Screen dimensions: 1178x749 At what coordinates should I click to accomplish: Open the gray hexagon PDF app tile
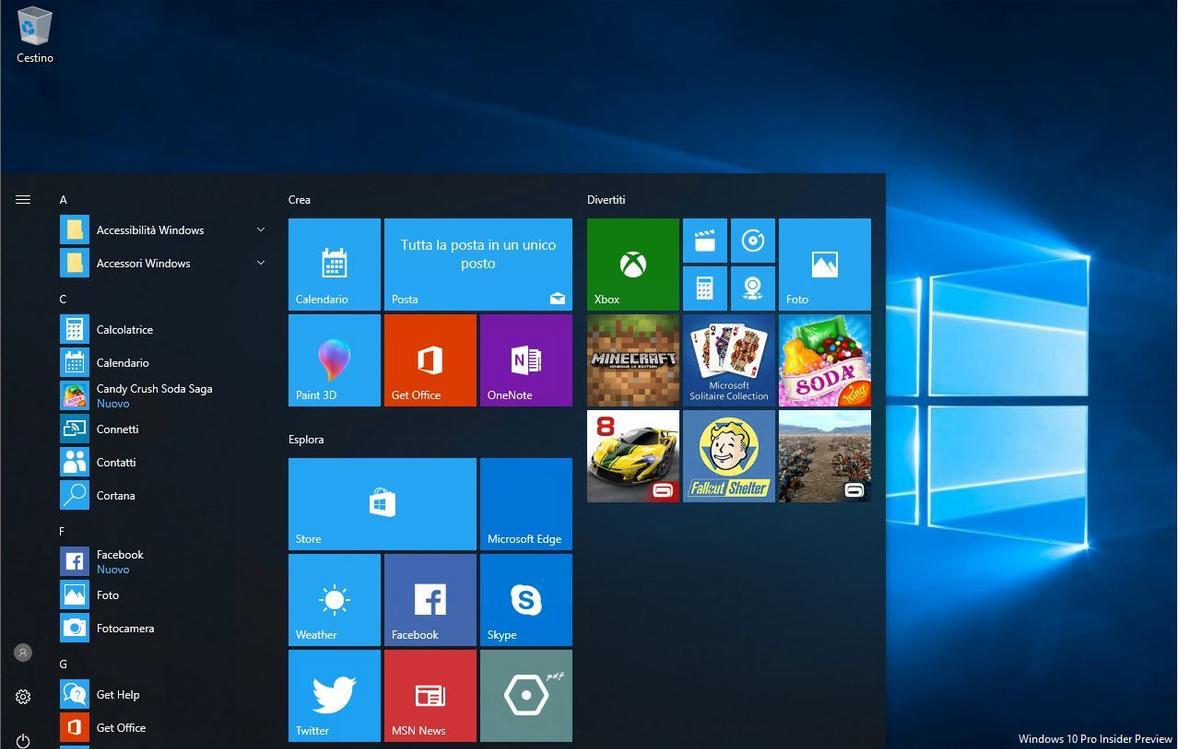tap(526, 696)
